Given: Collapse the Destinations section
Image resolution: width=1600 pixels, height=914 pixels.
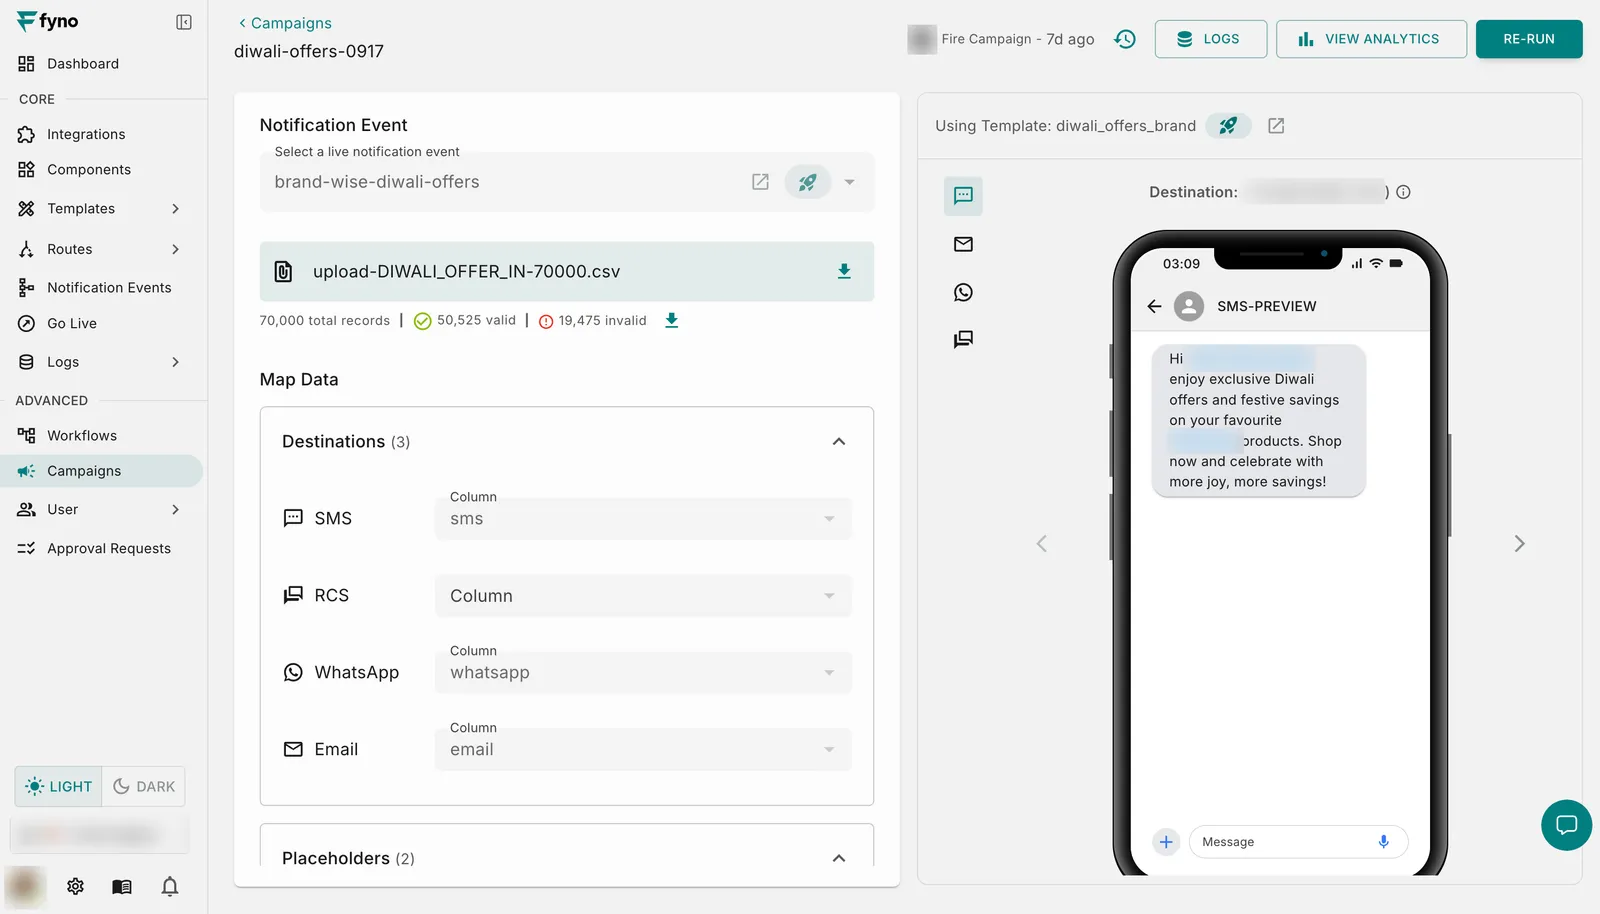Looking at the screenshot, I should (x=839, y=441).
